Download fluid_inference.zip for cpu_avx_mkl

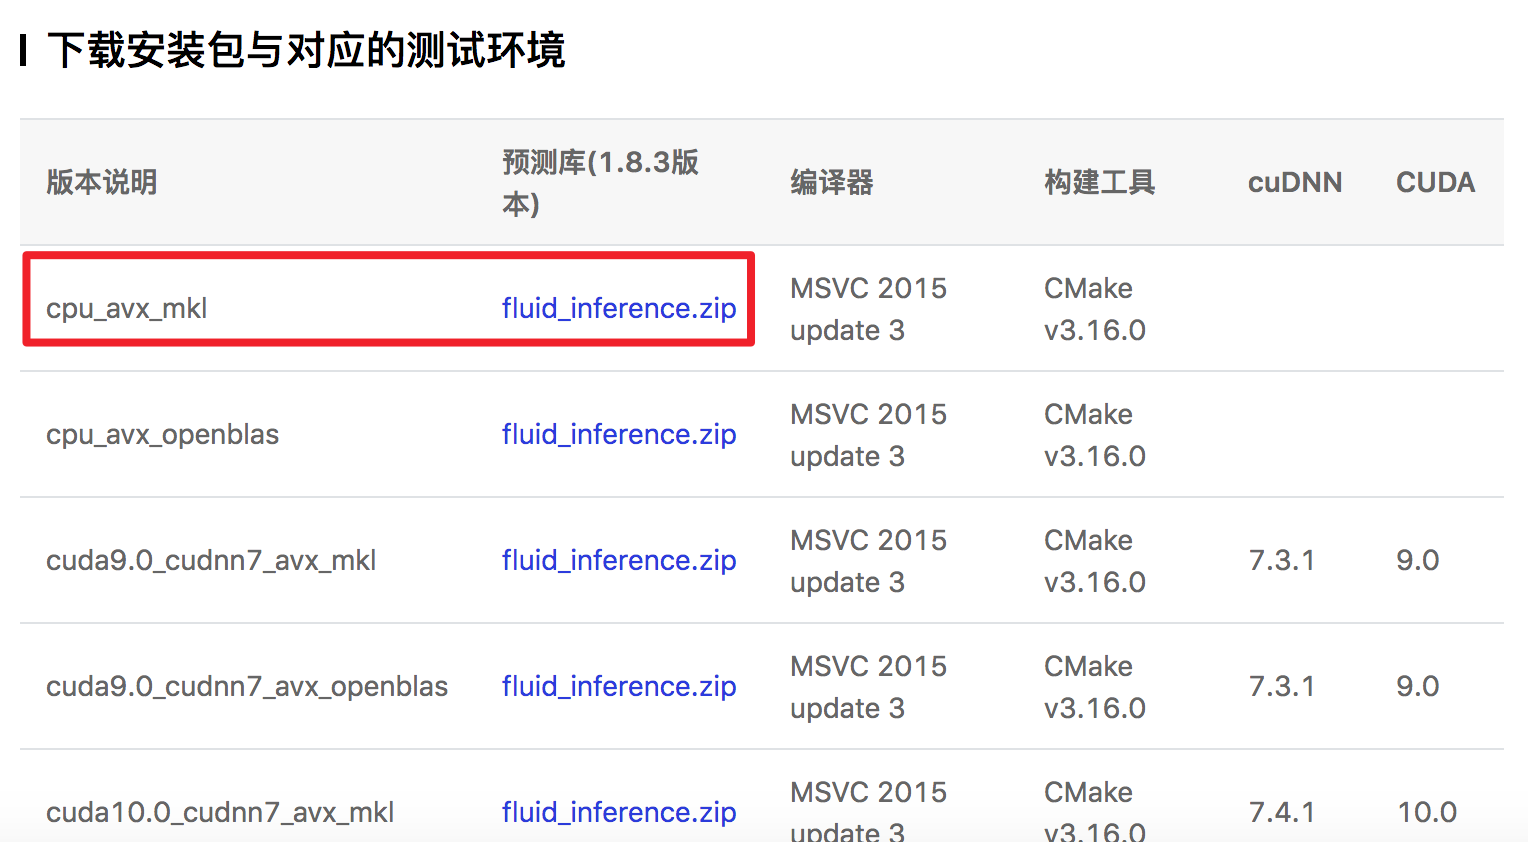[x=618, y=308]
